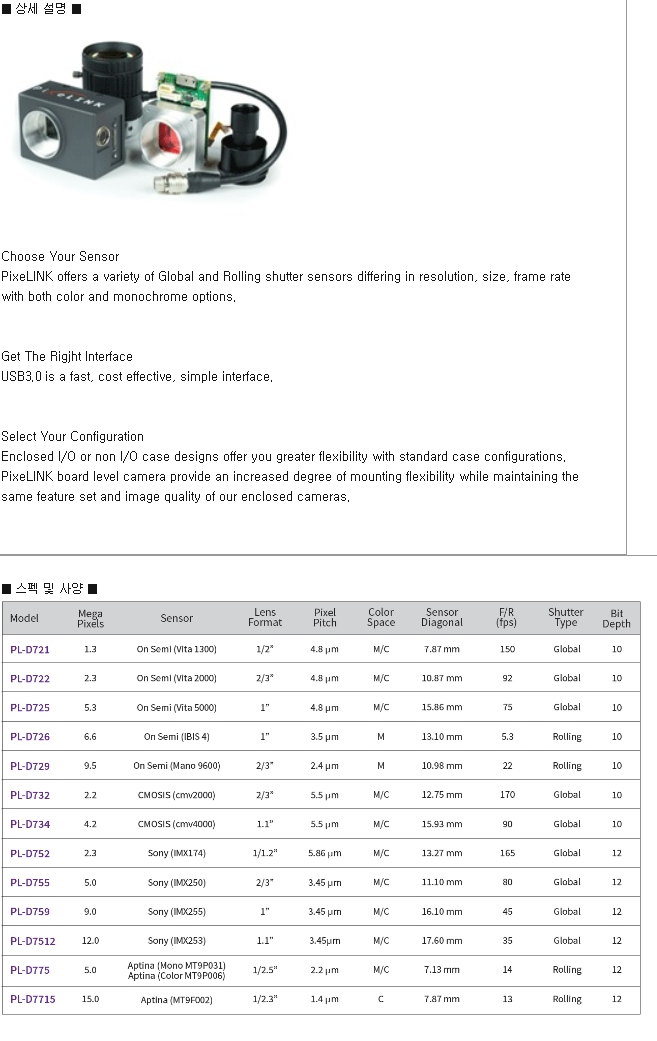Image resolution: width=657 pixels, height=1041 pixels.
Task: Click the PL-D7715 model name
Action: coord(33,999)
